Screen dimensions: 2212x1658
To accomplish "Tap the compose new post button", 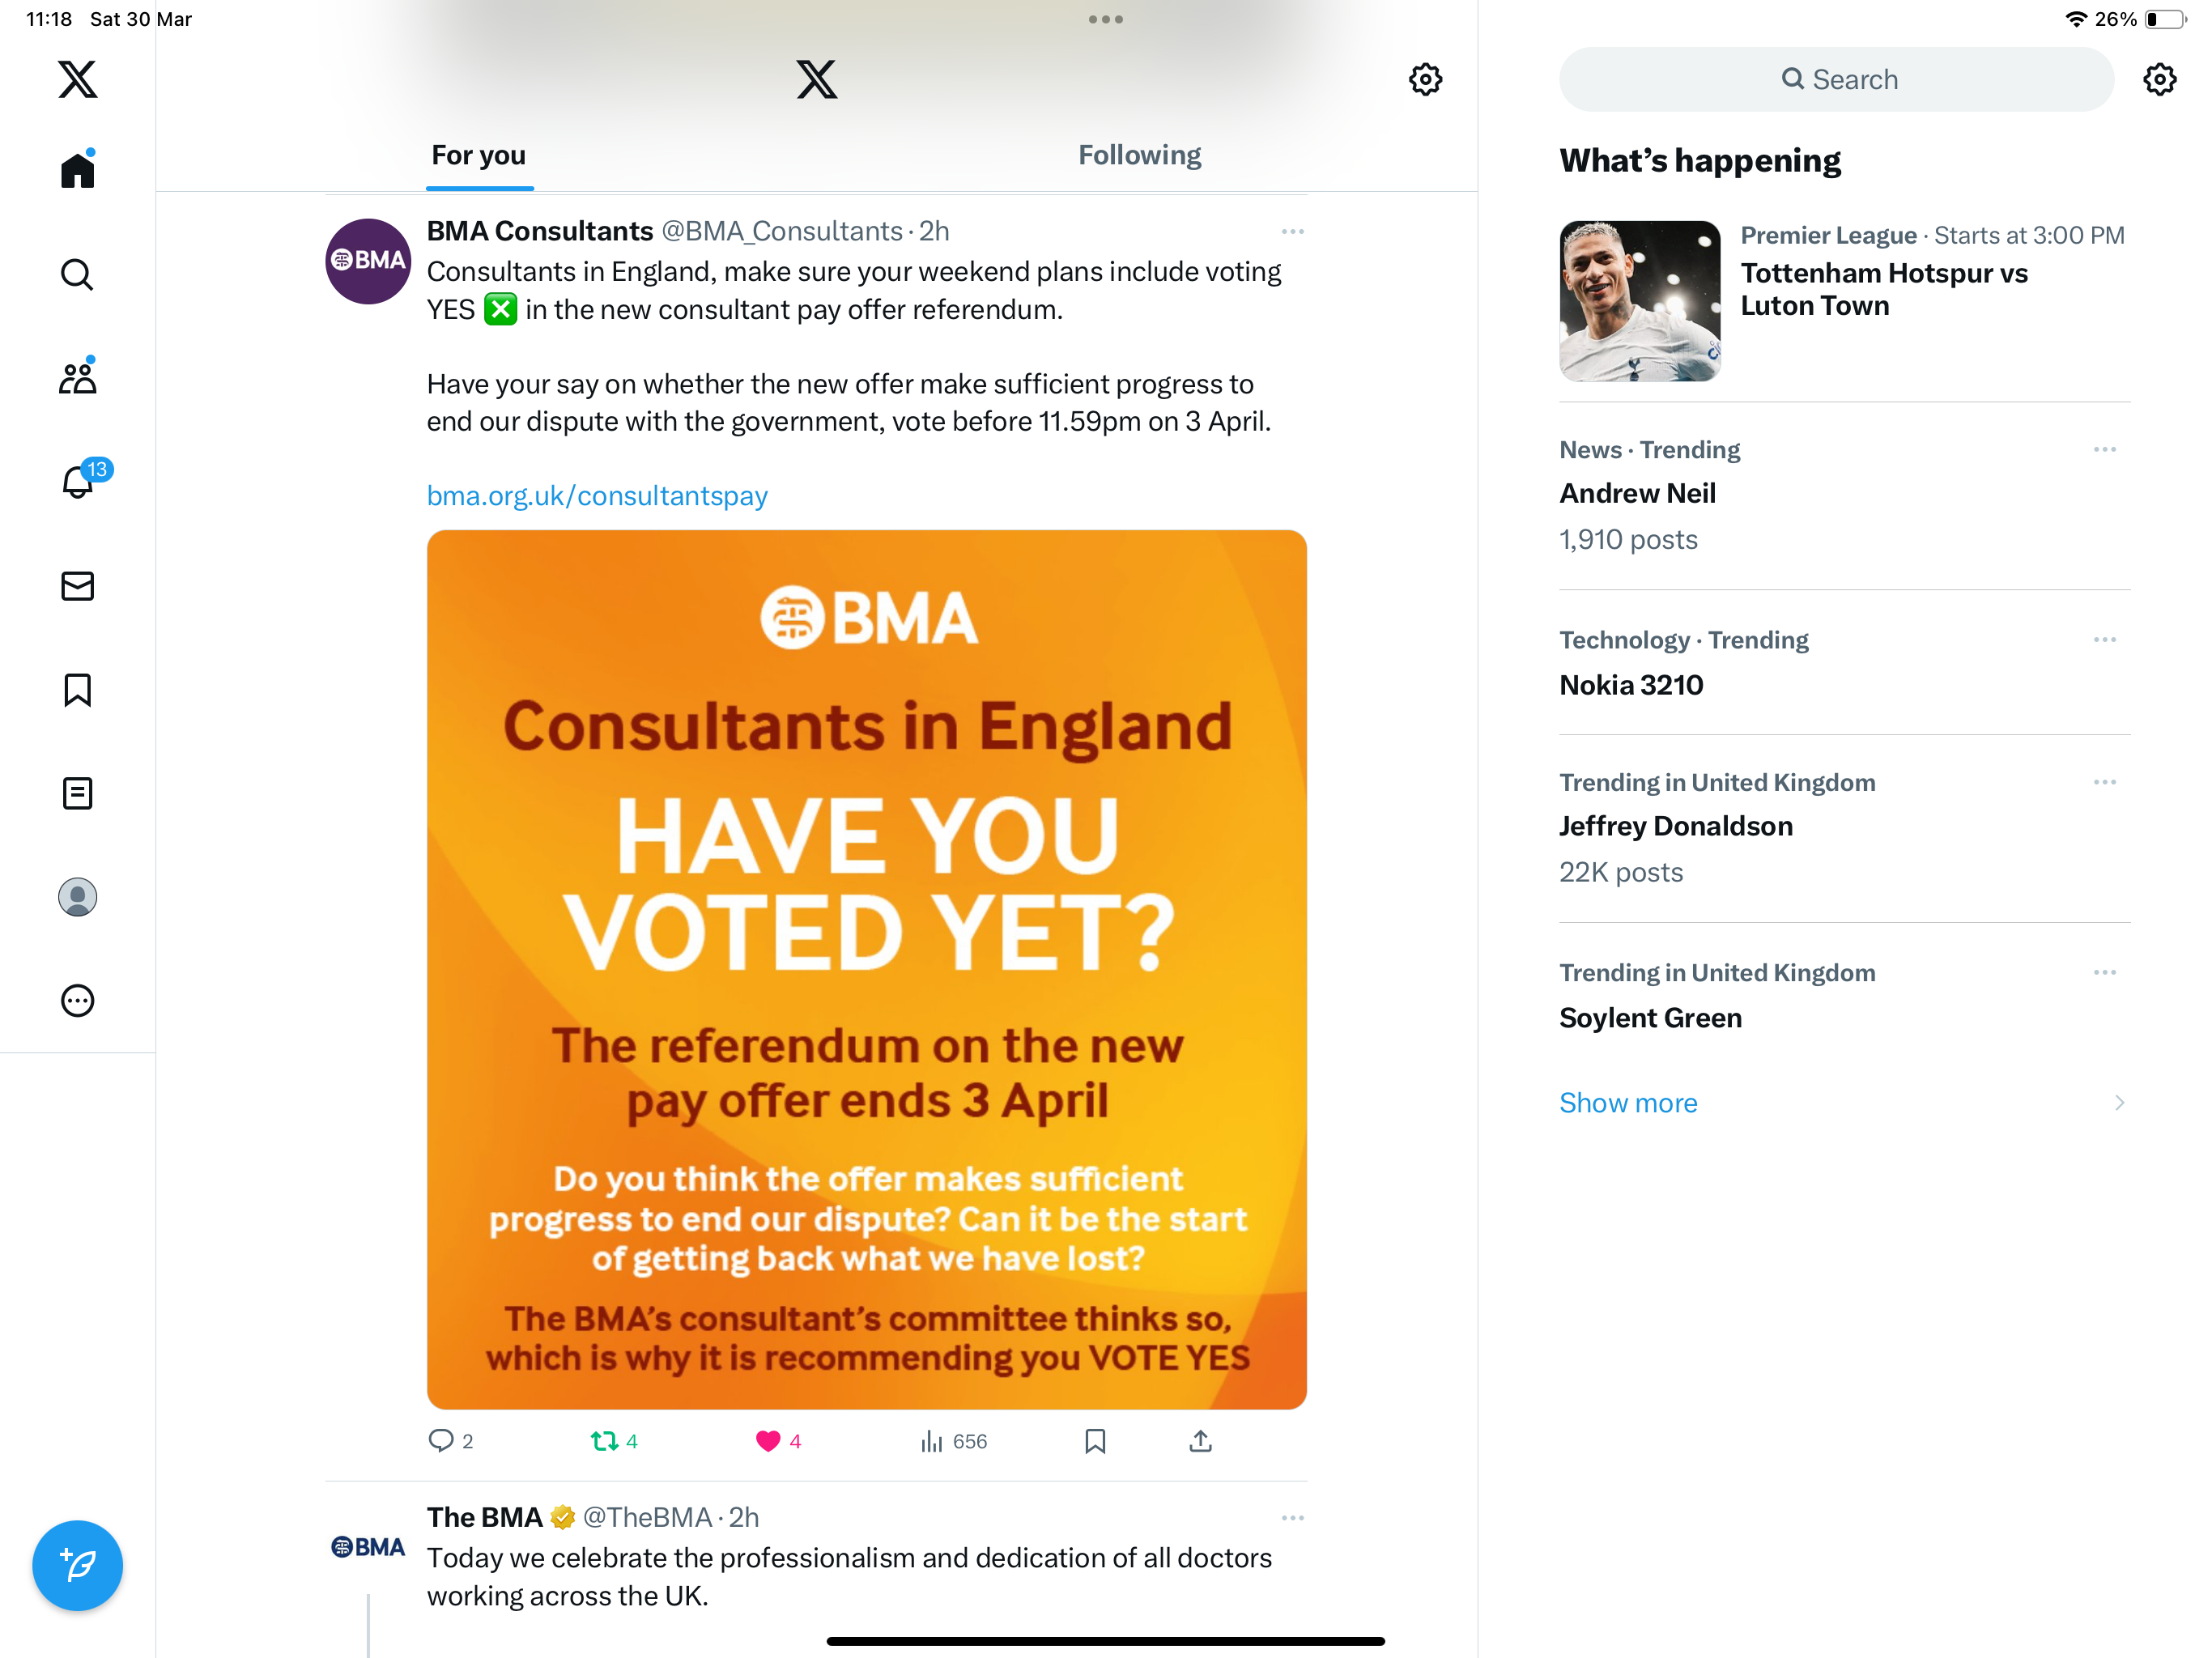I will [x=77, y=1565].
